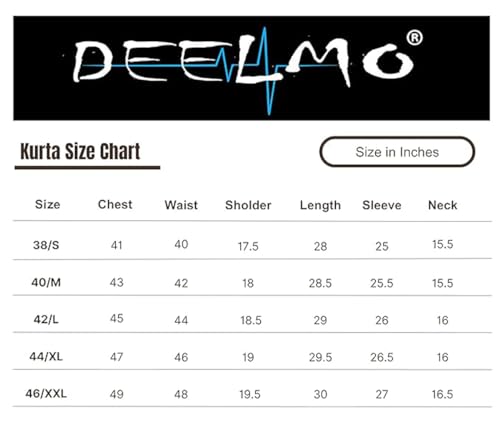Click the Kurta Size Chart heading
Viewport: 500px width, 432px height.
pos(80,152)
